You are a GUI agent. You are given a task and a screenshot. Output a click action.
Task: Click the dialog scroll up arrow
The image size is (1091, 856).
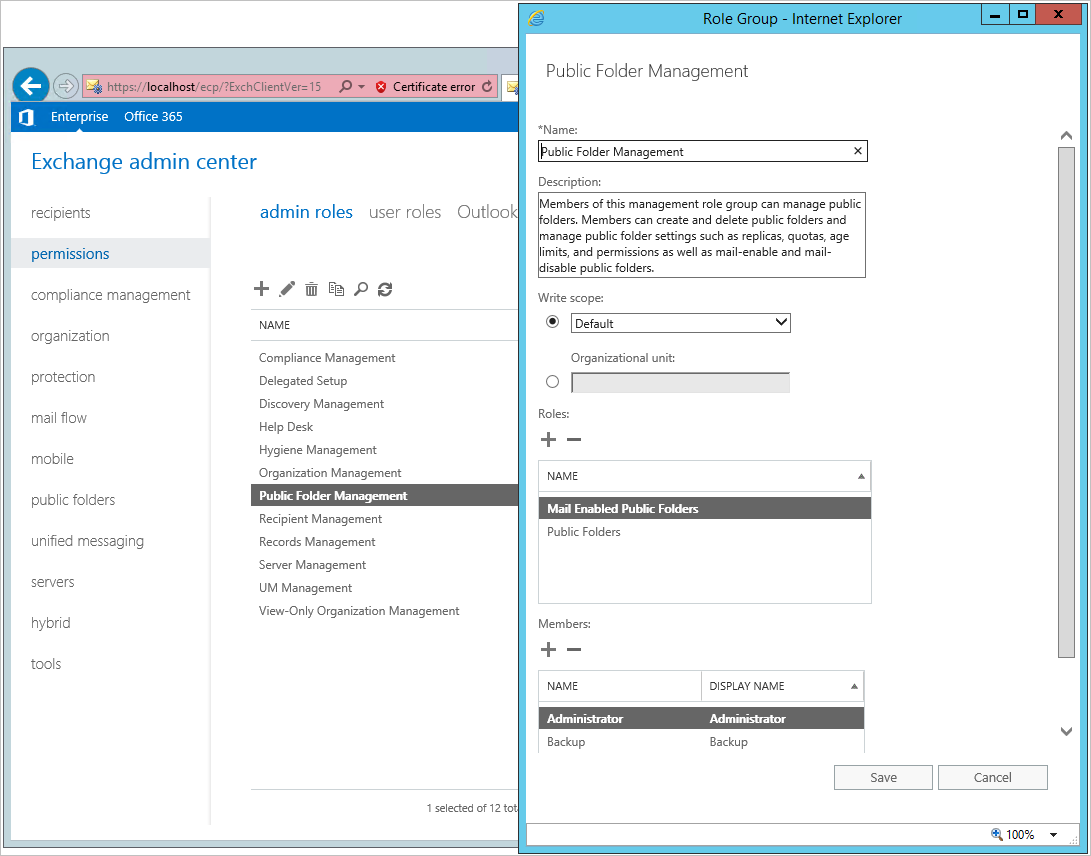pyautogui.click(x=1066, y=136)
